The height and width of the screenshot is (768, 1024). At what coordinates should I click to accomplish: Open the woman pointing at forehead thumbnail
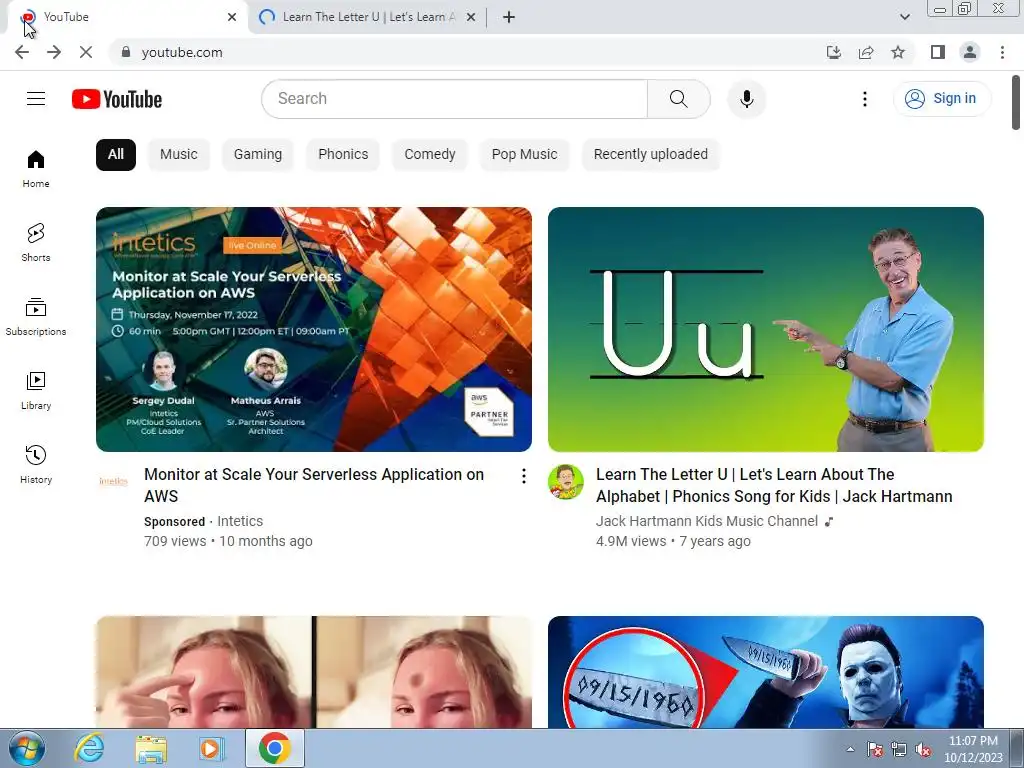point(313,672)
